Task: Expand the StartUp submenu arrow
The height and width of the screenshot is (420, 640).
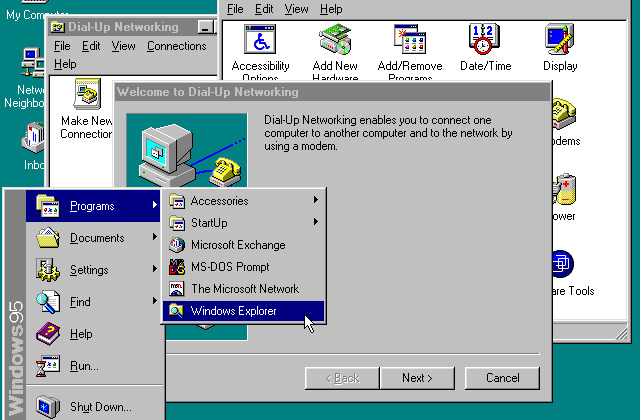Action: click(316, 222)
